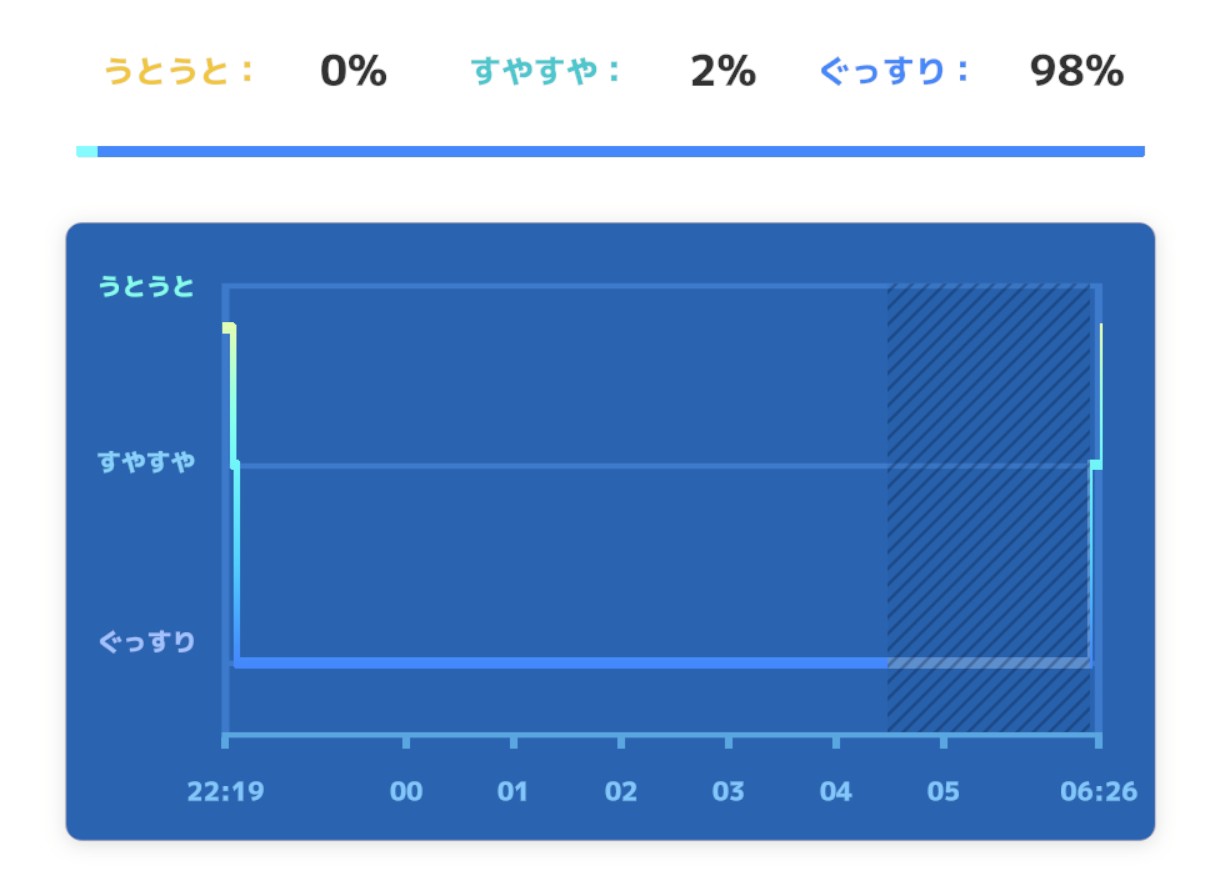
Task: Click the yellow うとうと label at top
Action: click(x=178, y=72)
